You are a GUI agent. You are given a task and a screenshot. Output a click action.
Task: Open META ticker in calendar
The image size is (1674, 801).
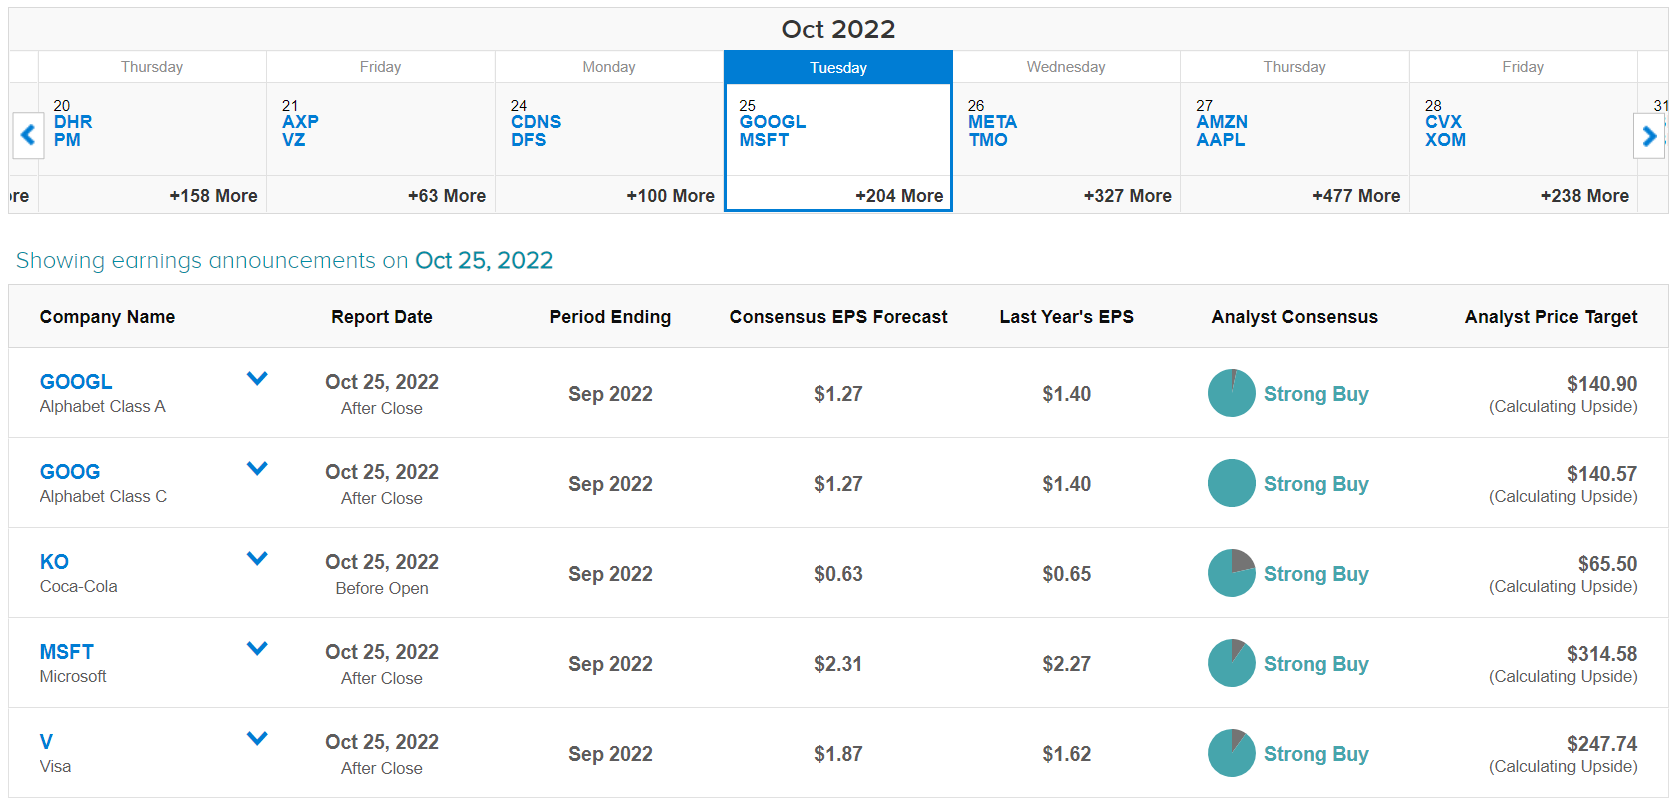[x=992, y=122]
